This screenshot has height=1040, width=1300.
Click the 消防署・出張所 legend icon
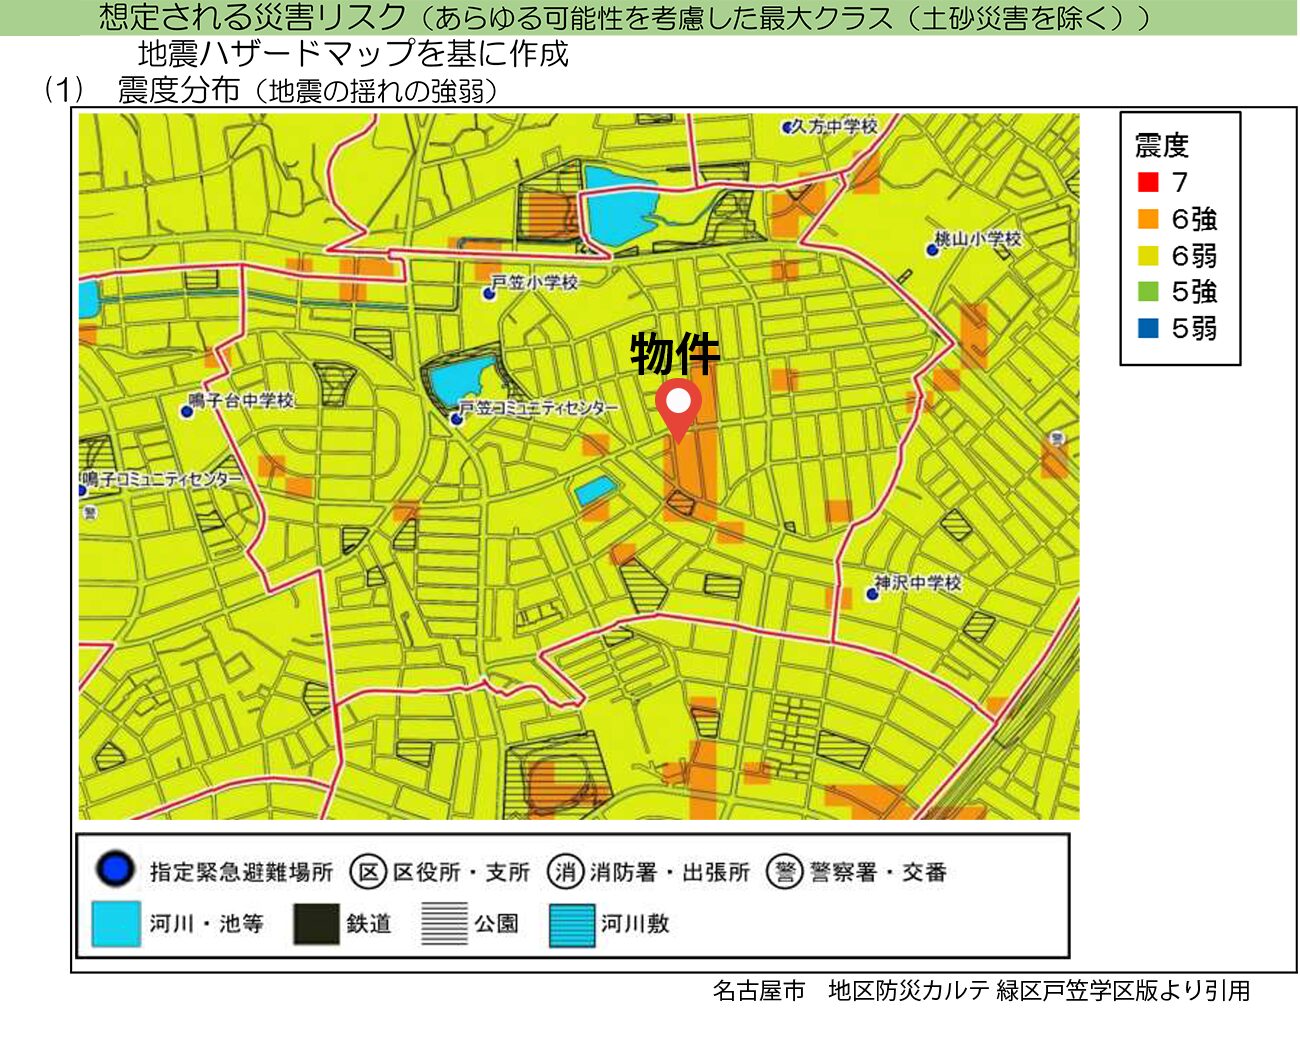565,872
